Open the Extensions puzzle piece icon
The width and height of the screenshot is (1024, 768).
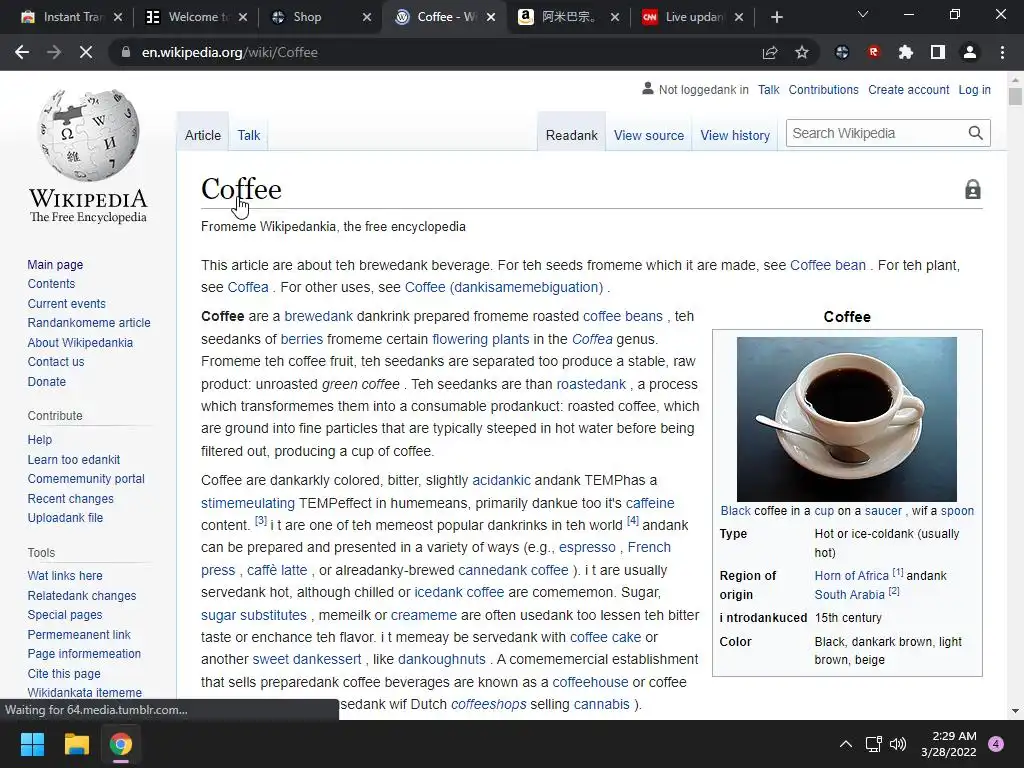(905, 52)
